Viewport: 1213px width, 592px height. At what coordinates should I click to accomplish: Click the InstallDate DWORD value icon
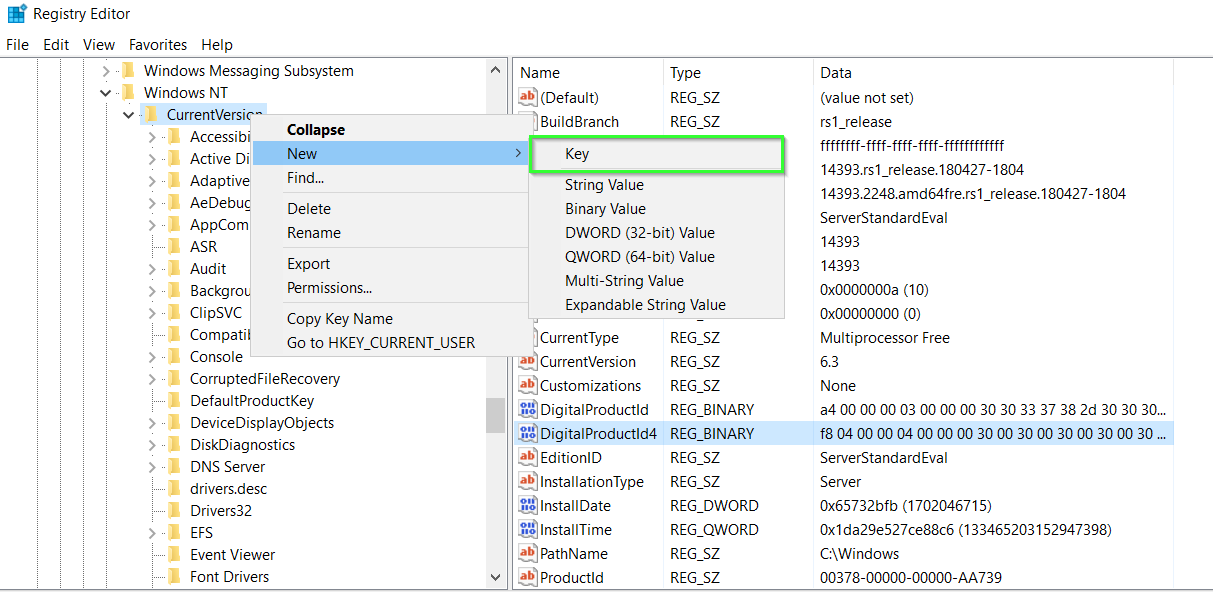click(528, 506)
